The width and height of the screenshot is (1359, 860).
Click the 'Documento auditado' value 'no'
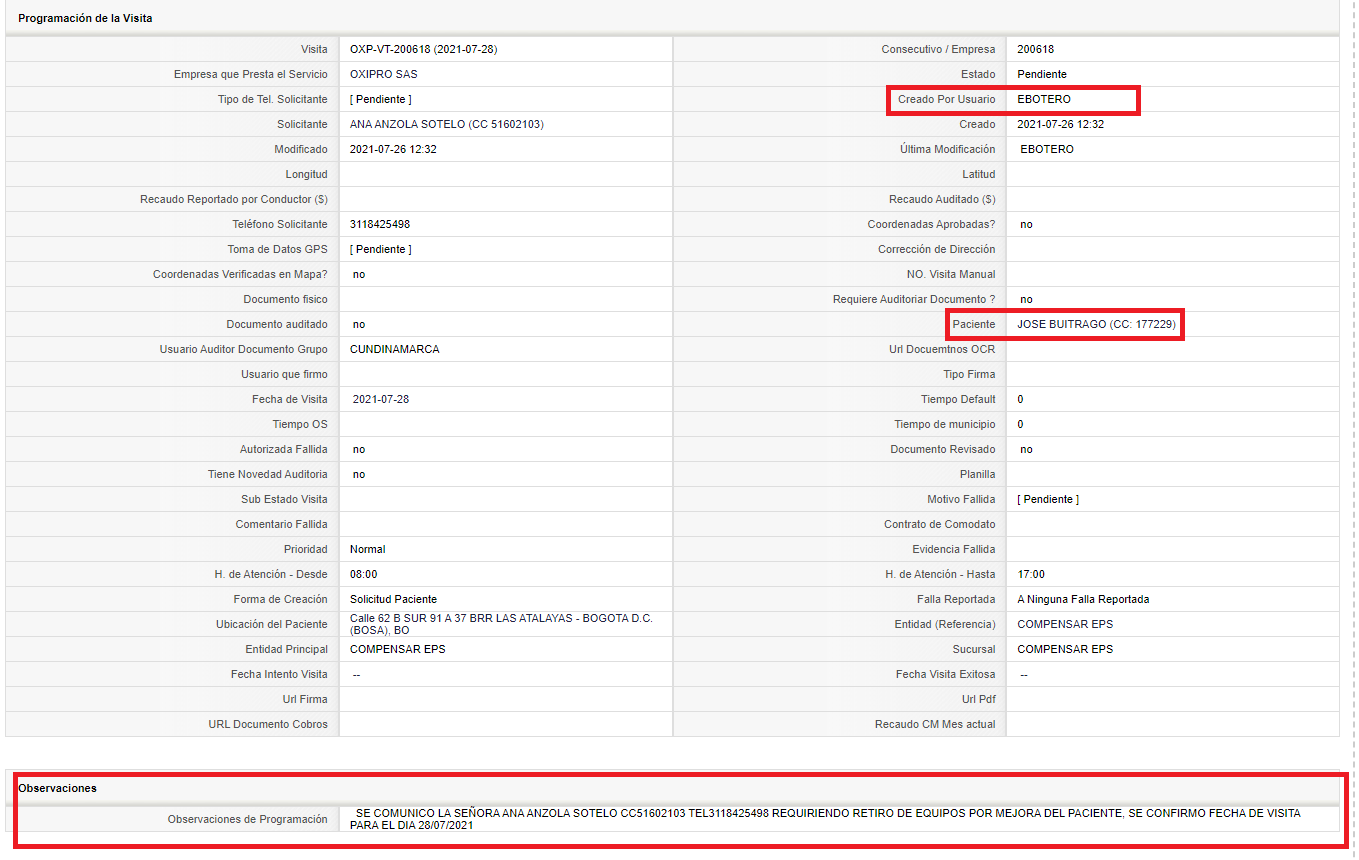point(359,324)
